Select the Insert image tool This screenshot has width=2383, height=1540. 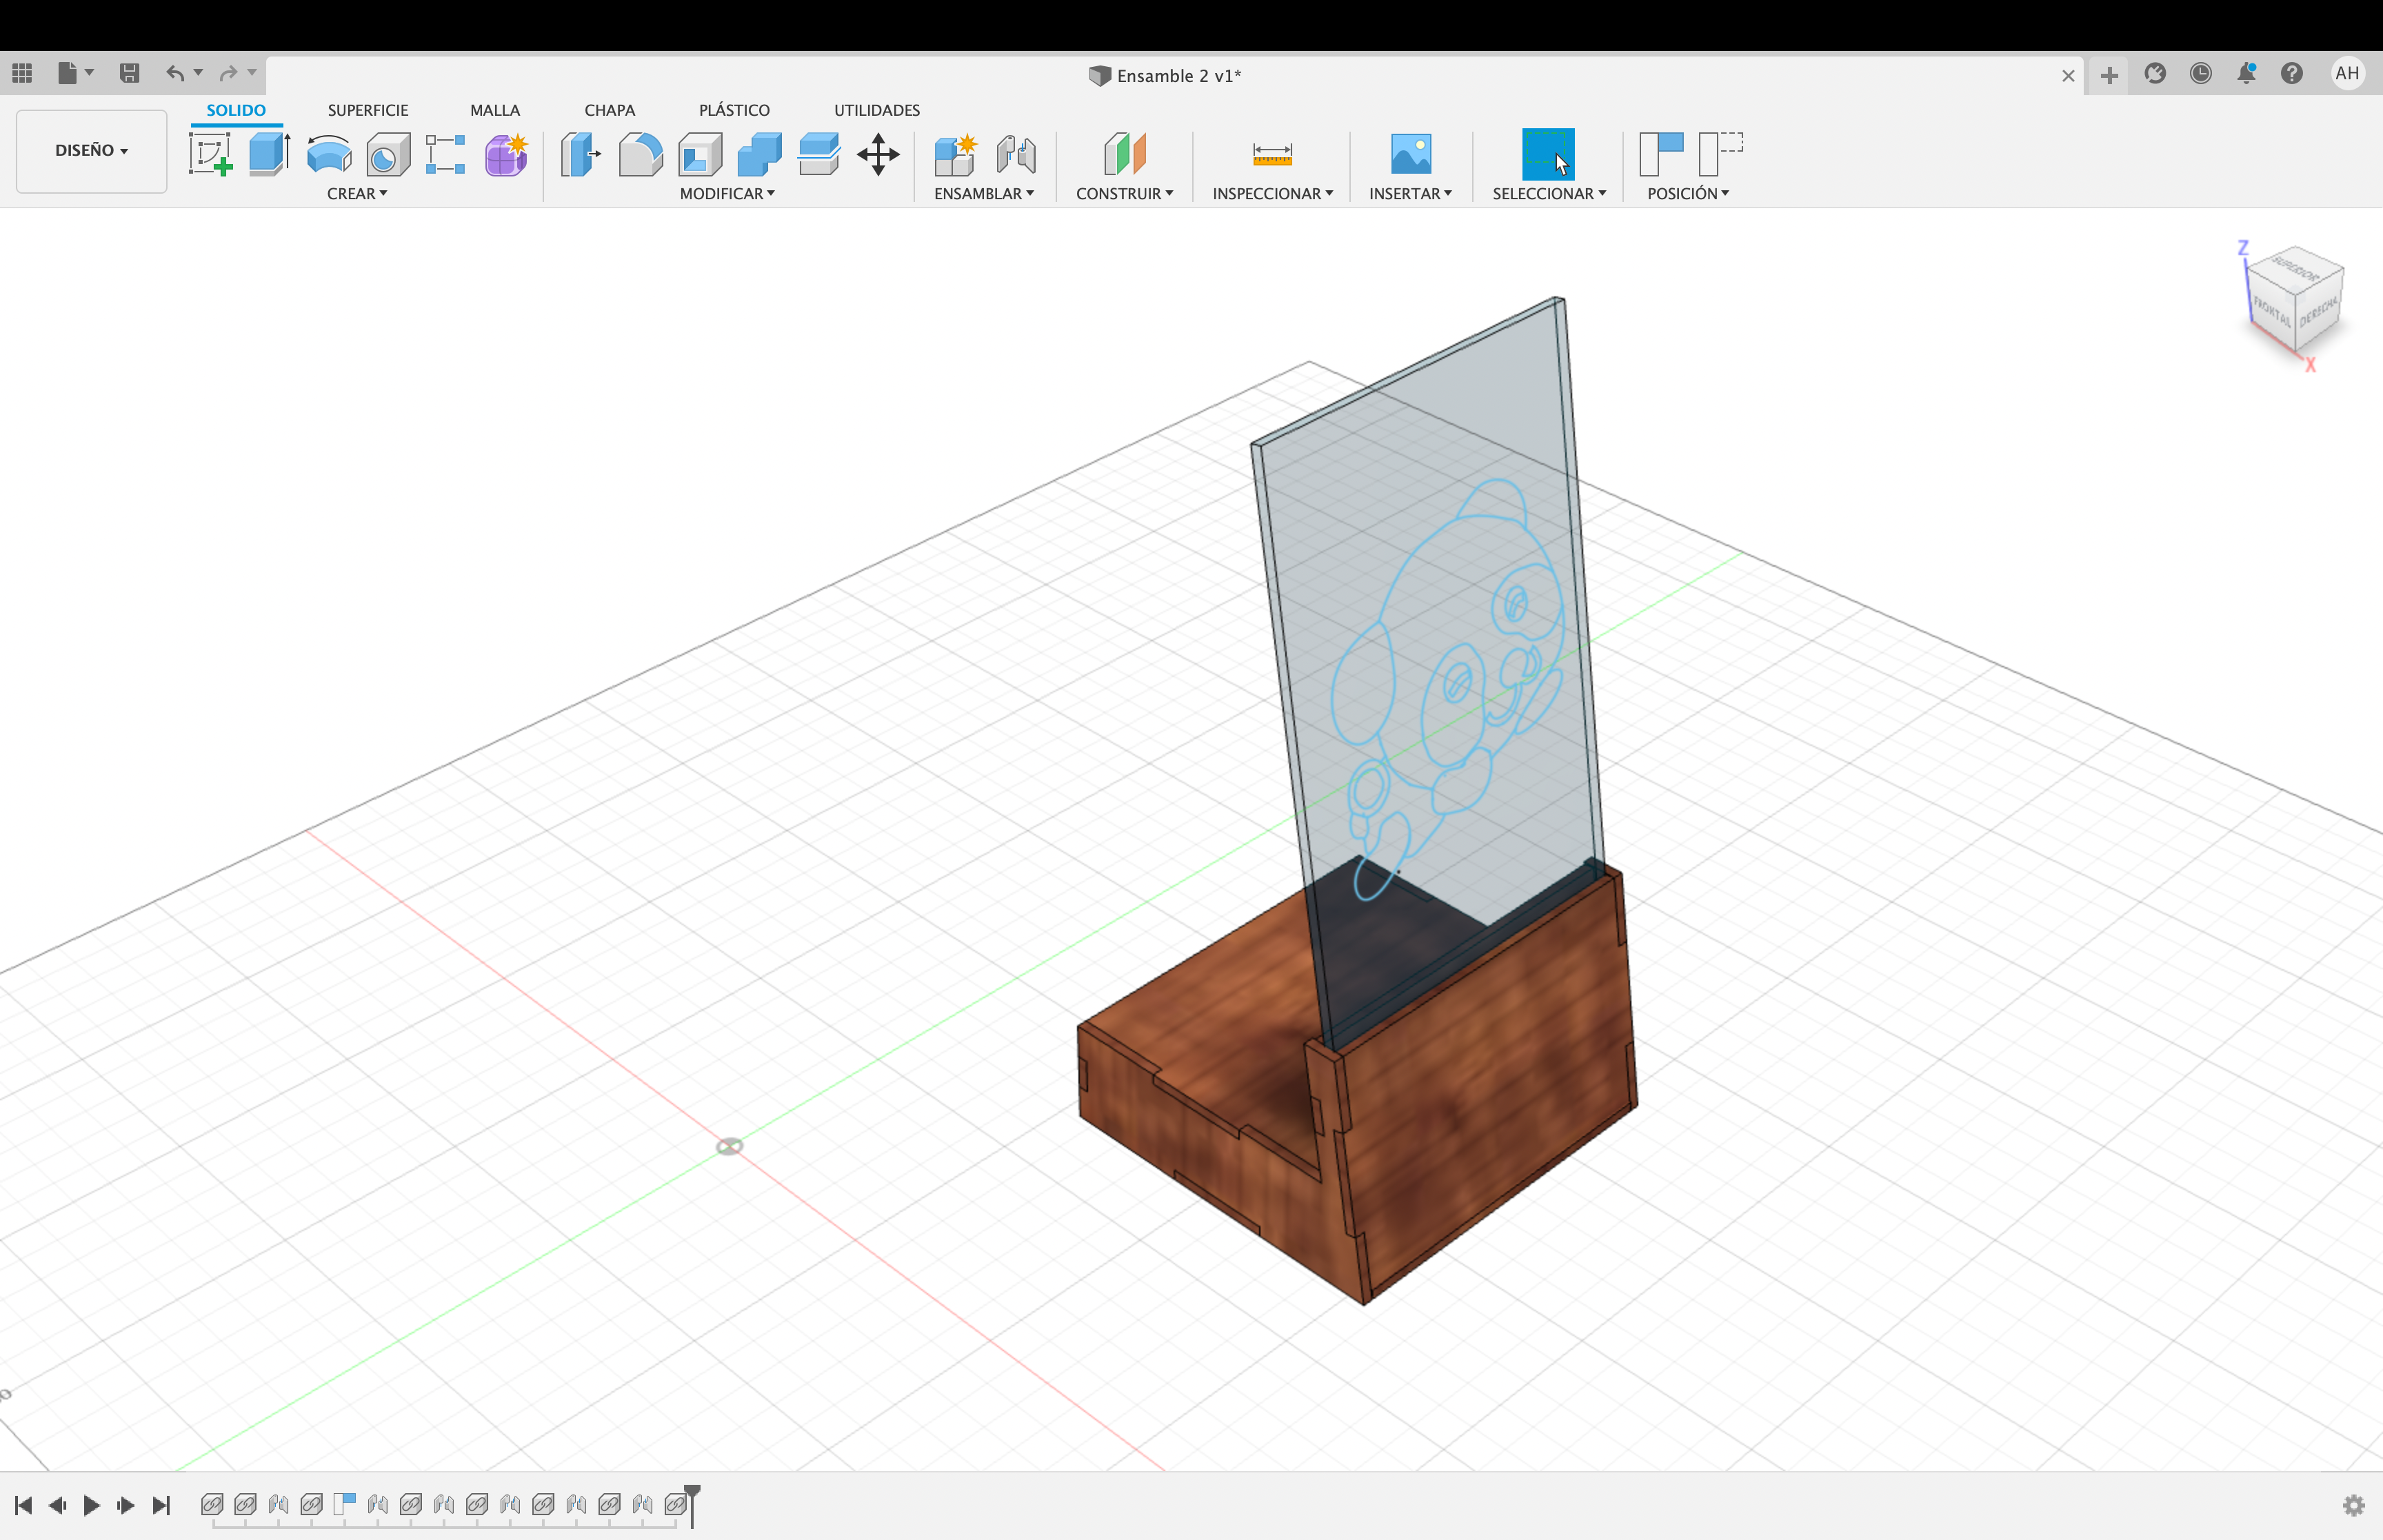click(1411, 154)
